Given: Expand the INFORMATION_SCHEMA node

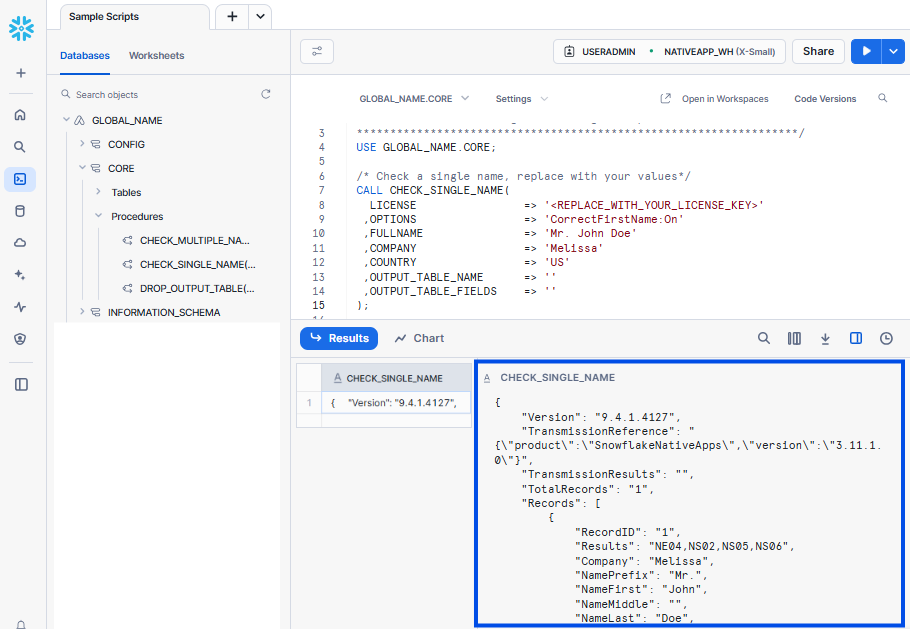Looking at the screenshot, I should pos(82,312).
